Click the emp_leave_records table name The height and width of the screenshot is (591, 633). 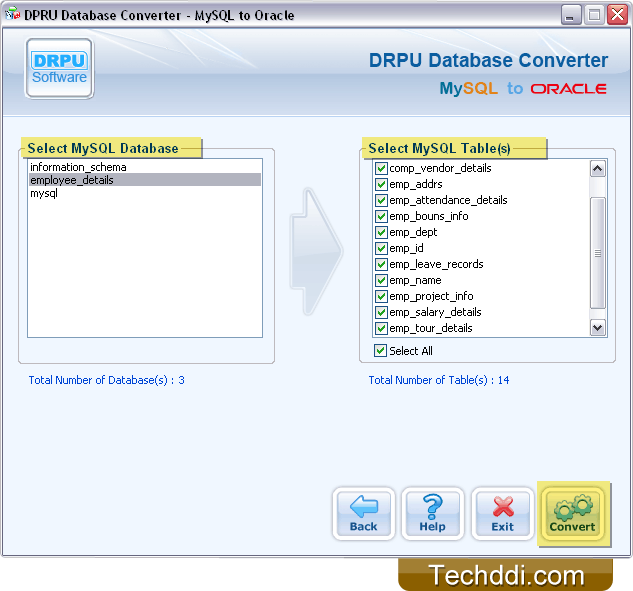pyautogui.click(x=436, y=264)
